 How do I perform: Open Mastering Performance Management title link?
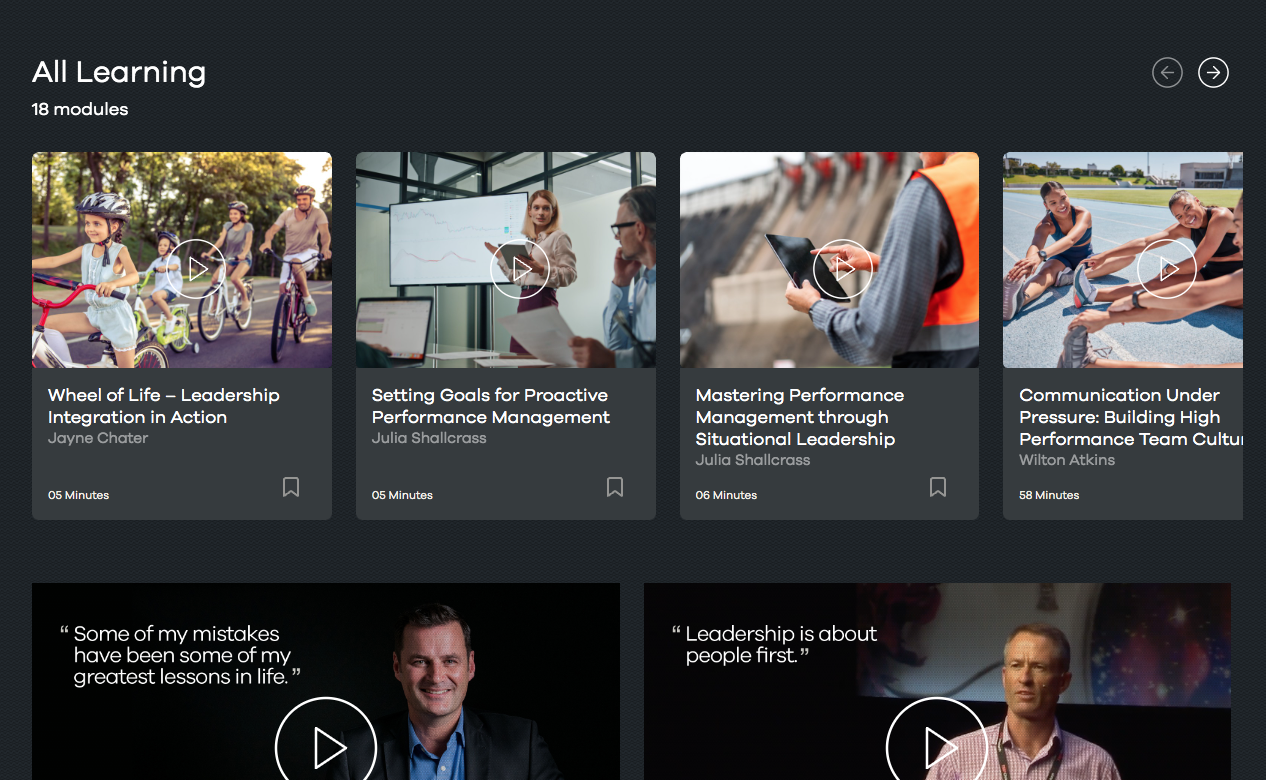pos(799,417)
